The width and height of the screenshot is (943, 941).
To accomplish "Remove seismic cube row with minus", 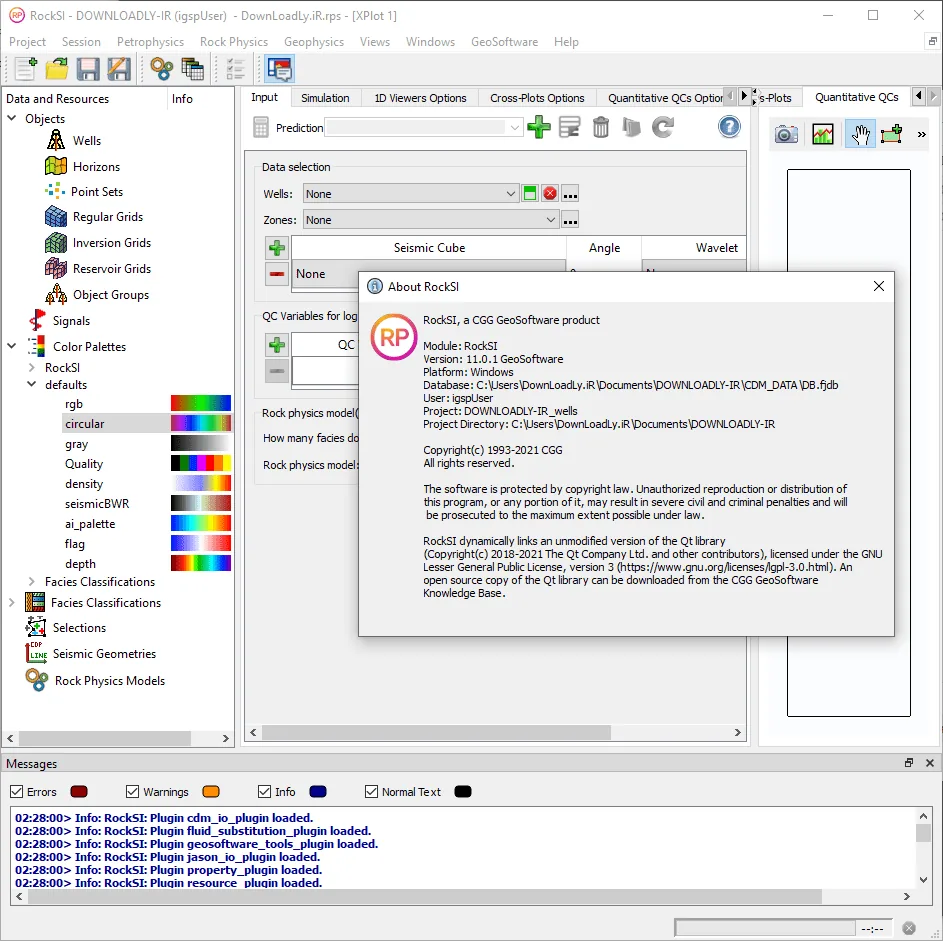I will [277, 274].
